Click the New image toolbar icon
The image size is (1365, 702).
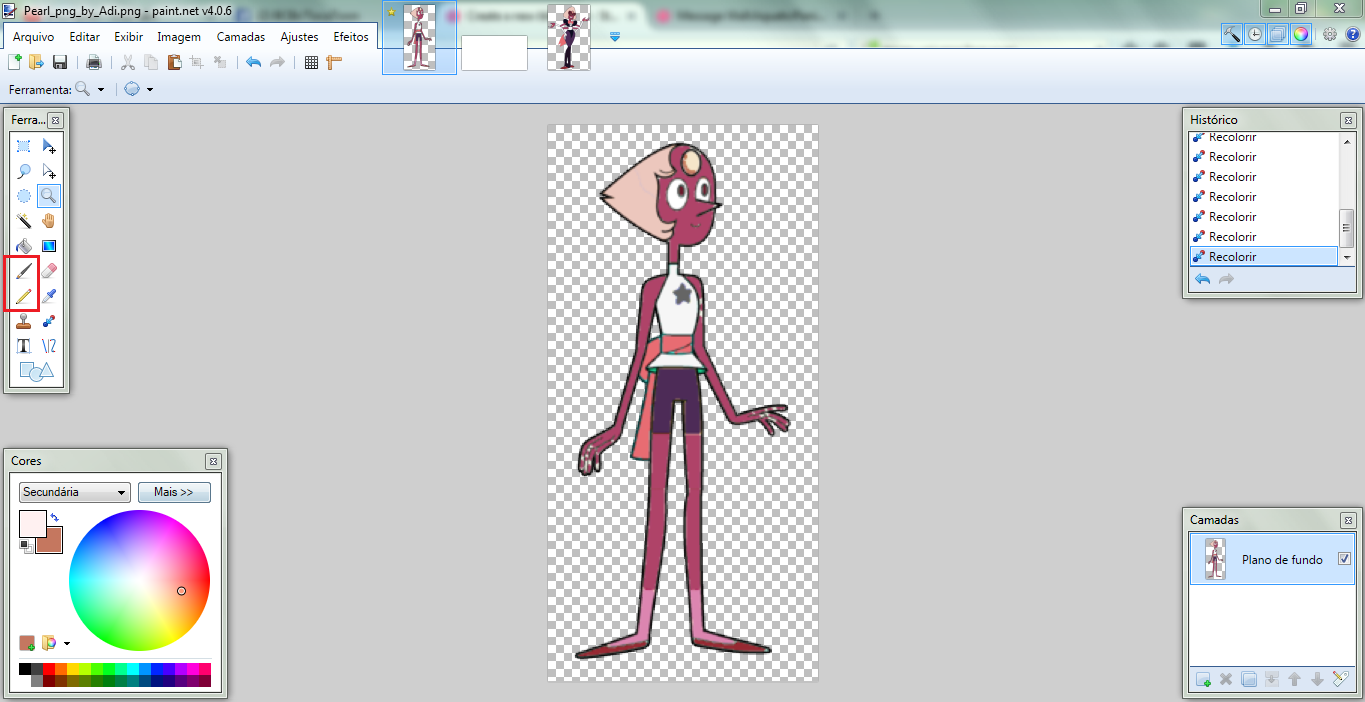pos(14,63)
